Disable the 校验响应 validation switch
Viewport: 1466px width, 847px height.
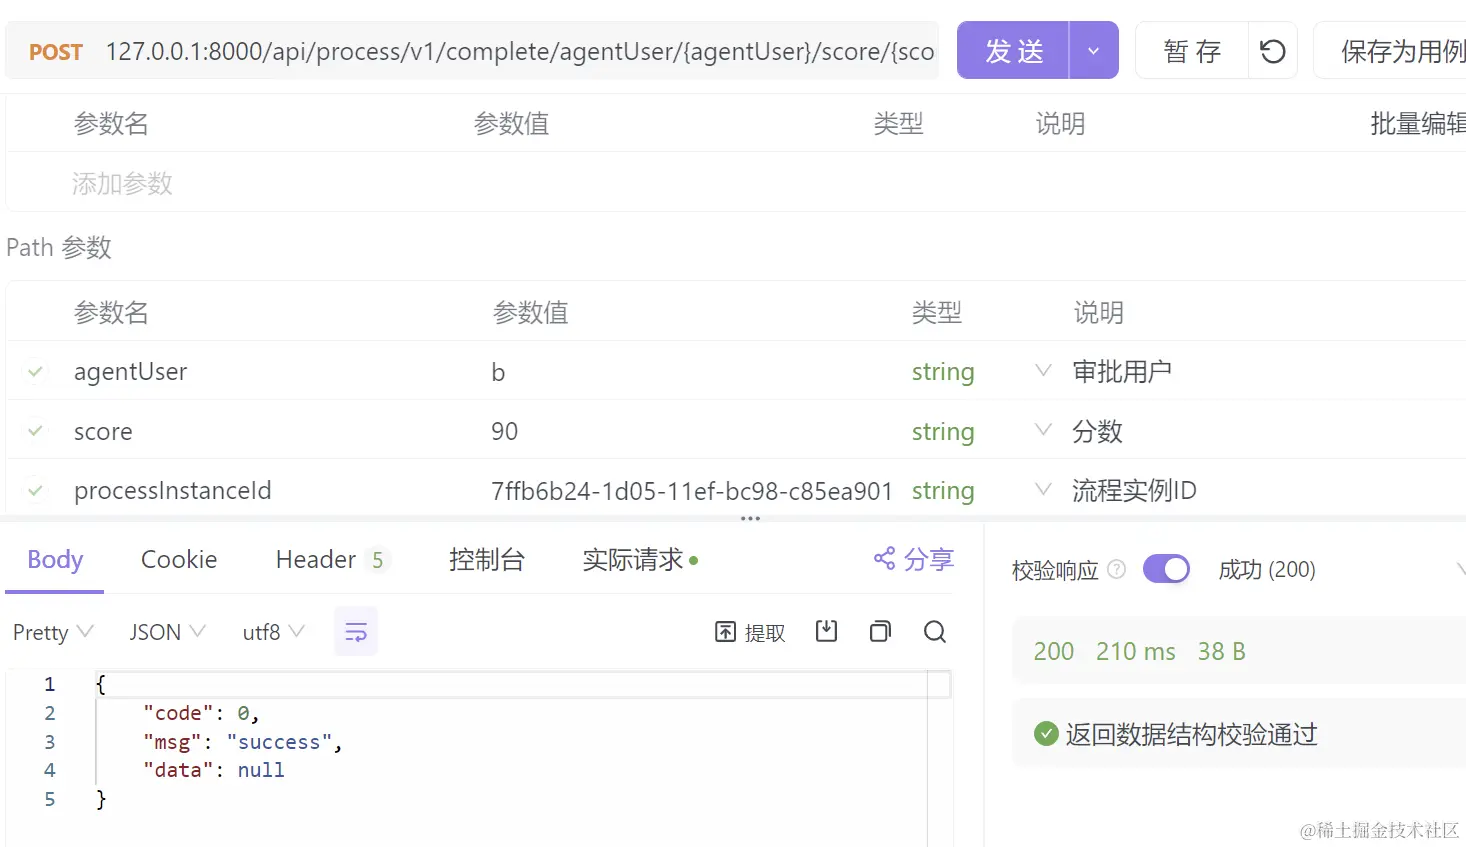click(x=1166, y=568)
